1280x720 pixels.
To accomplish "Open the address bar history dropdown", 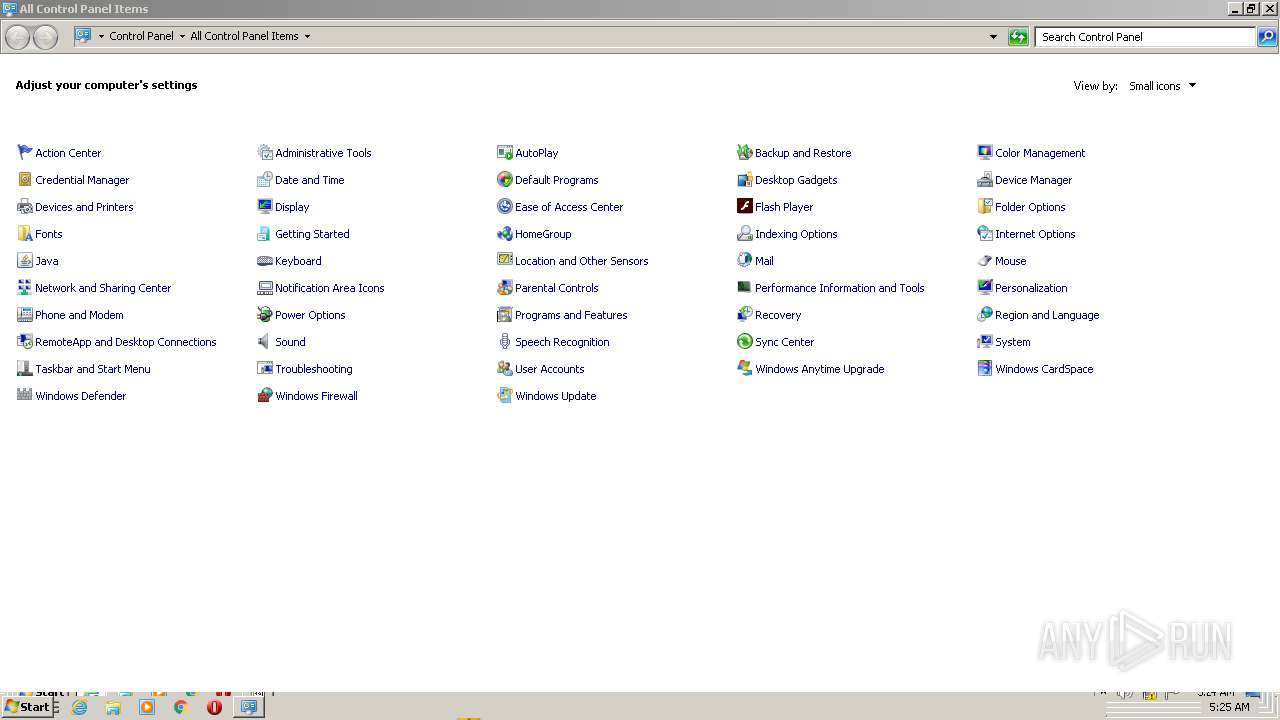I will [x=993, y=37].
